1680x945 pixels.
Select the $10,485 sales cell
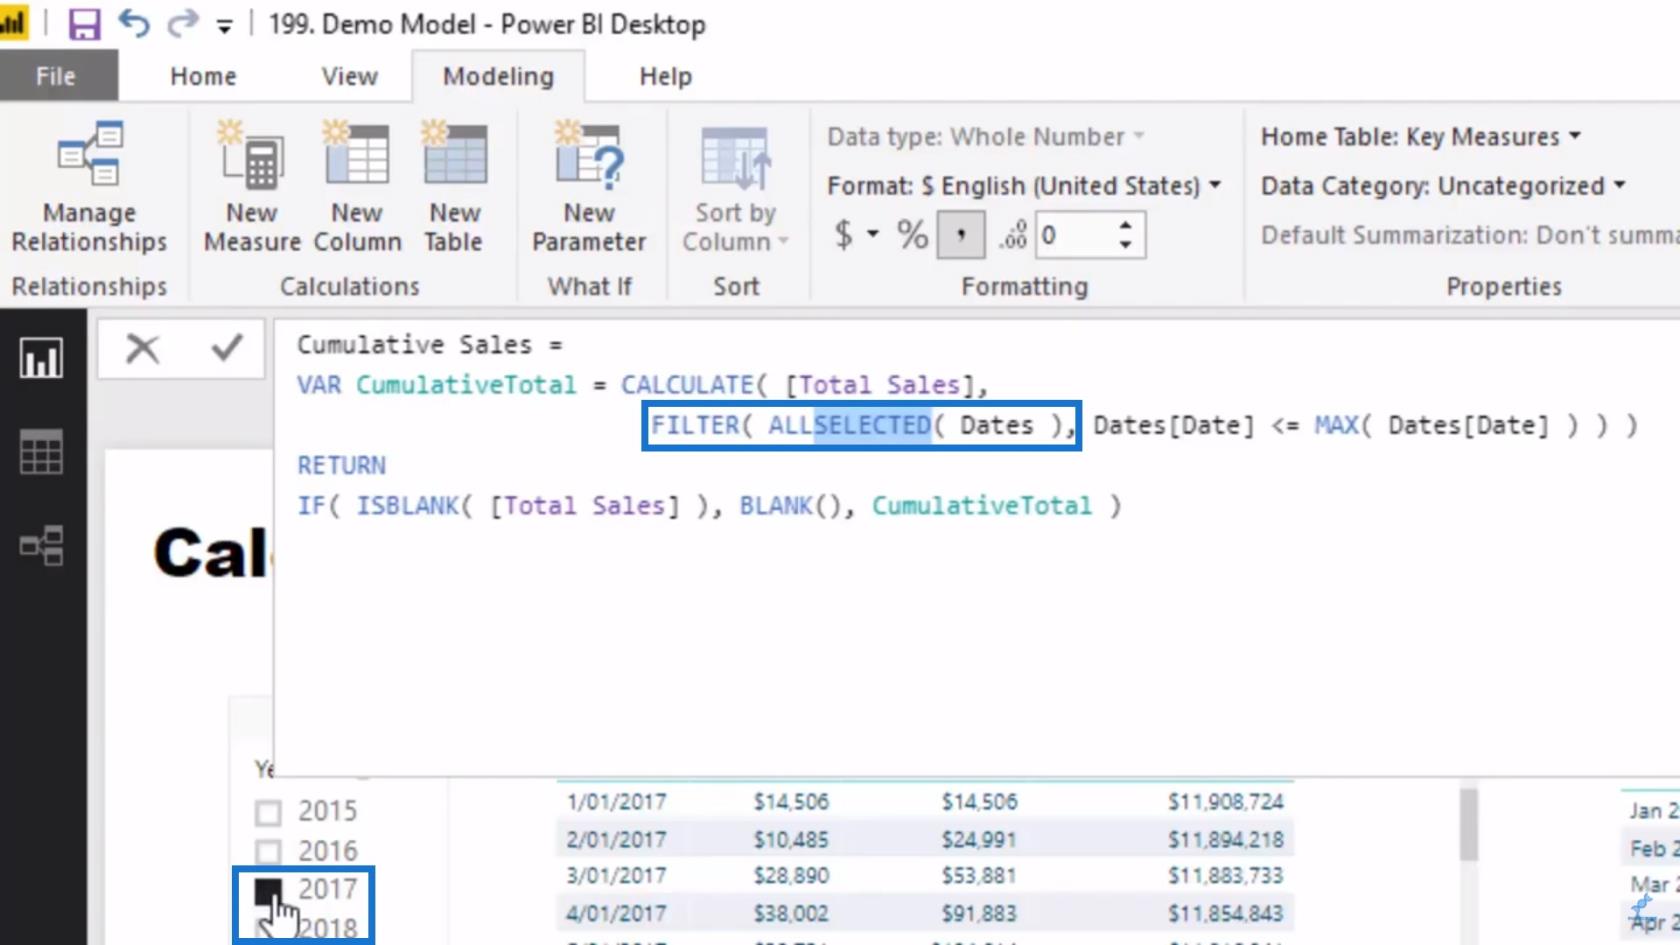(x=791, y=840)
